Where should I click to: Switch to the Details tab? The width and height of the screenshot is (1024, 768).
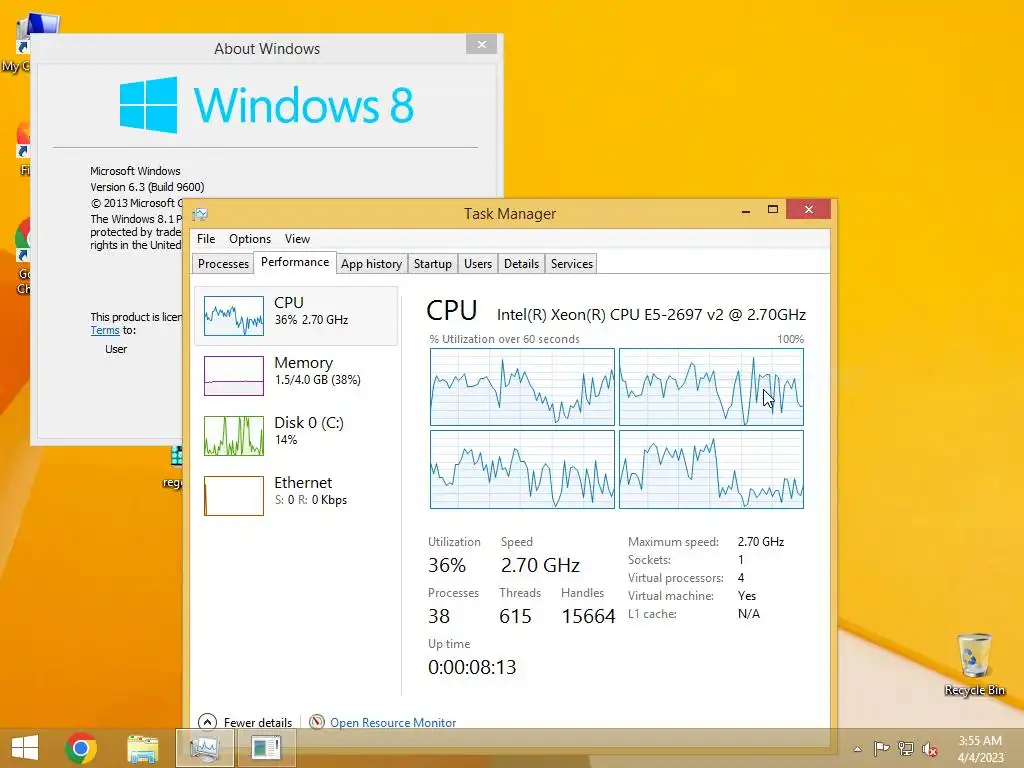click(x=521, y=264)
